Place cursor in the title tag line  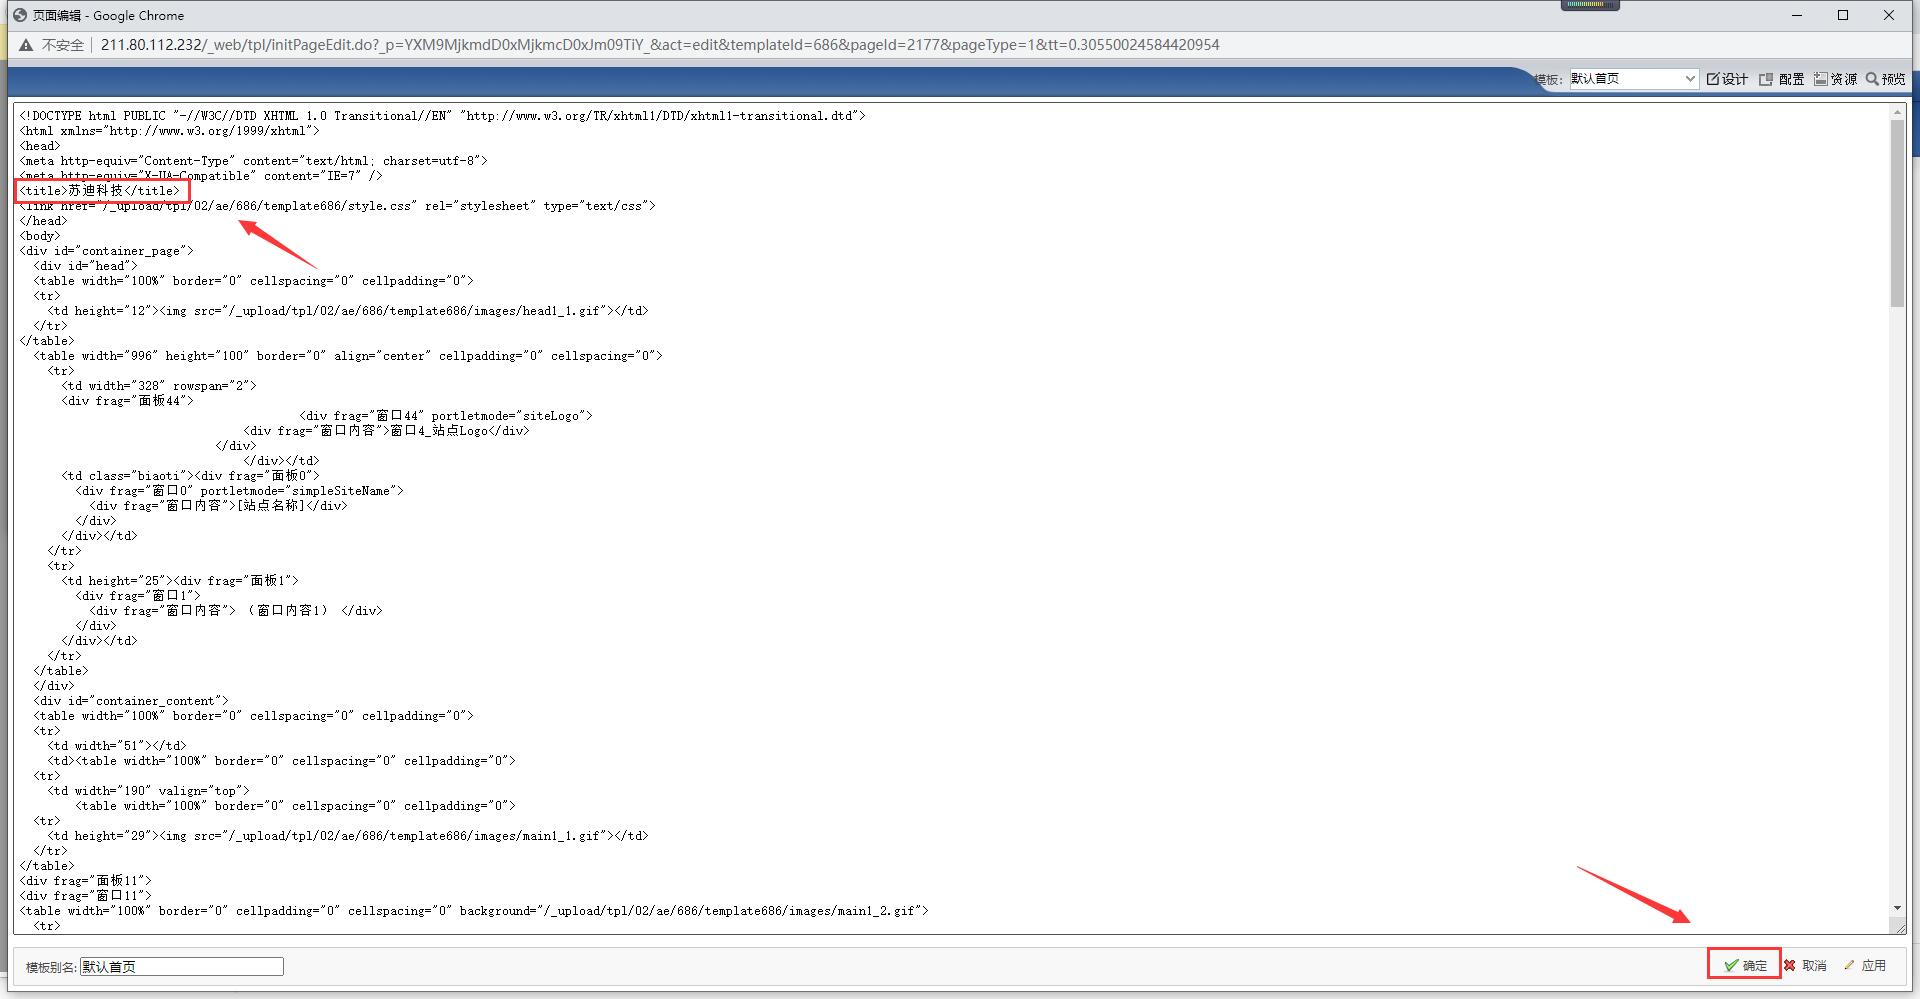(x=100, y=191)
